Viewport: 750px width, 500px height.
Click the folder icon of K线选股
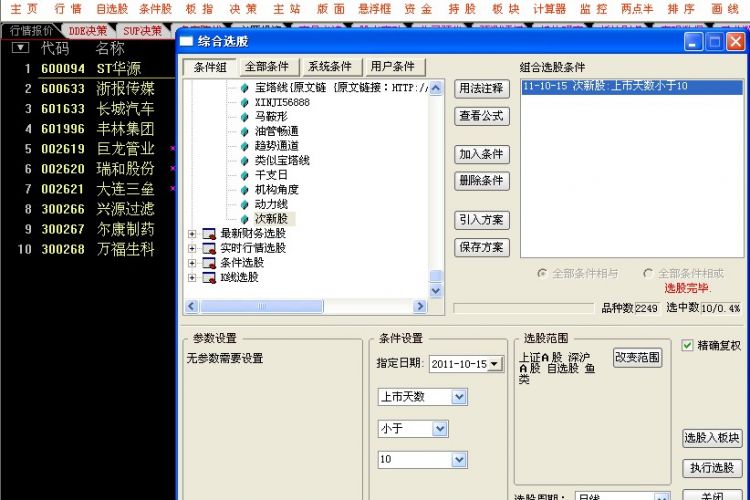[209, 278]
